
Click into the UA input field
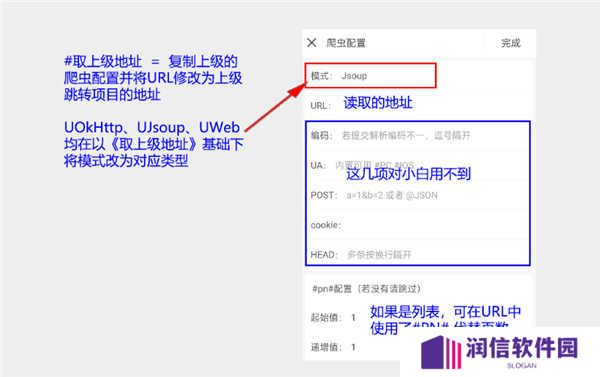418,165
